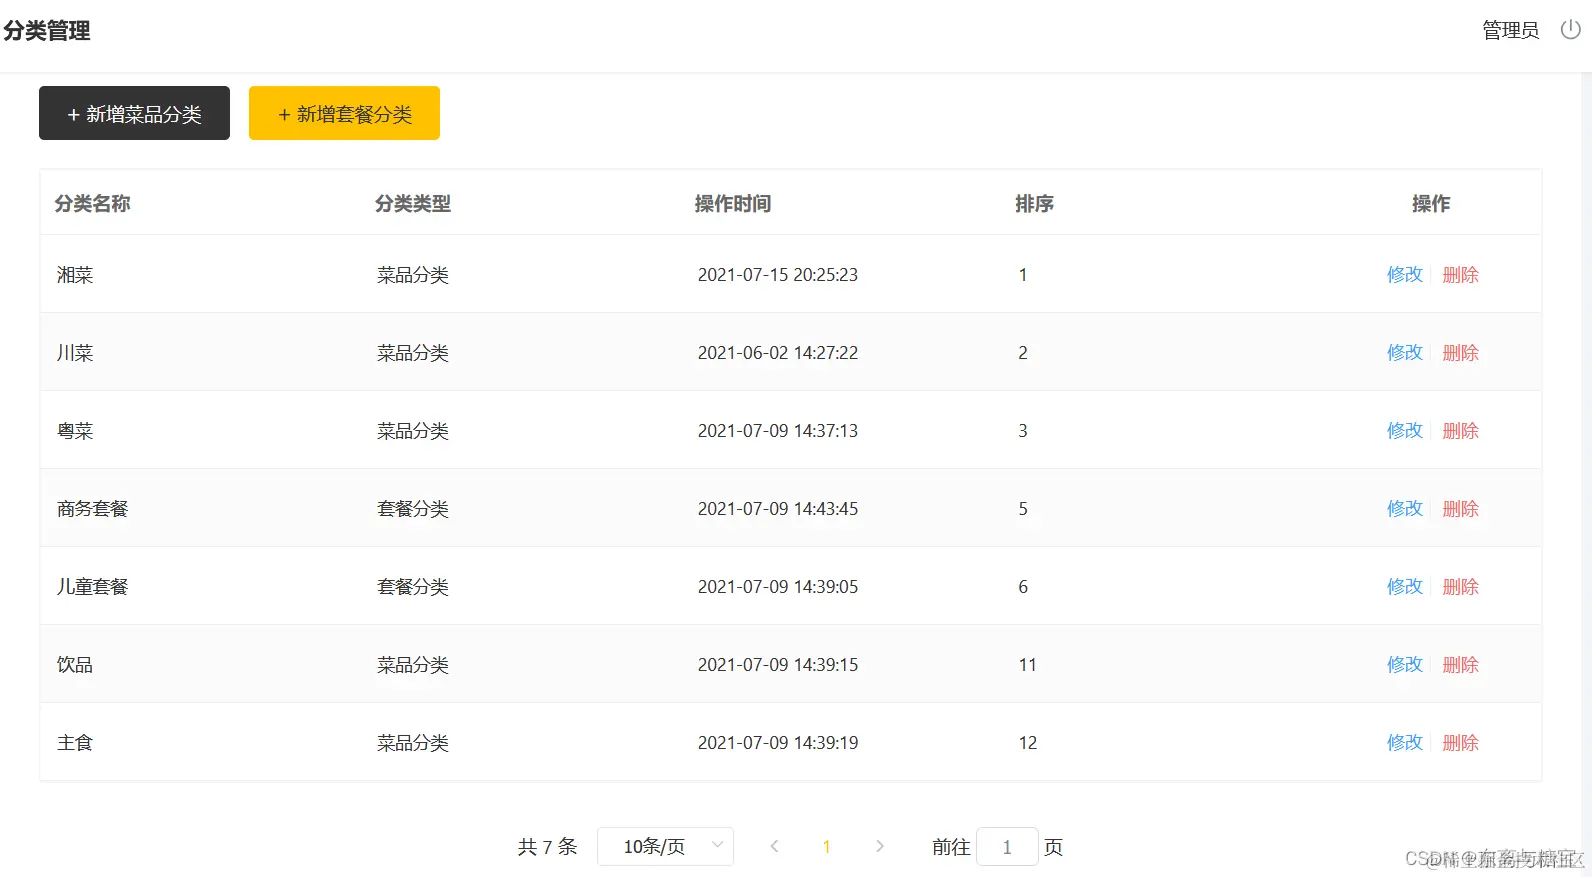Click the 分类名称 column header
The image size is (1592, 877).
(x=92, y=203)
